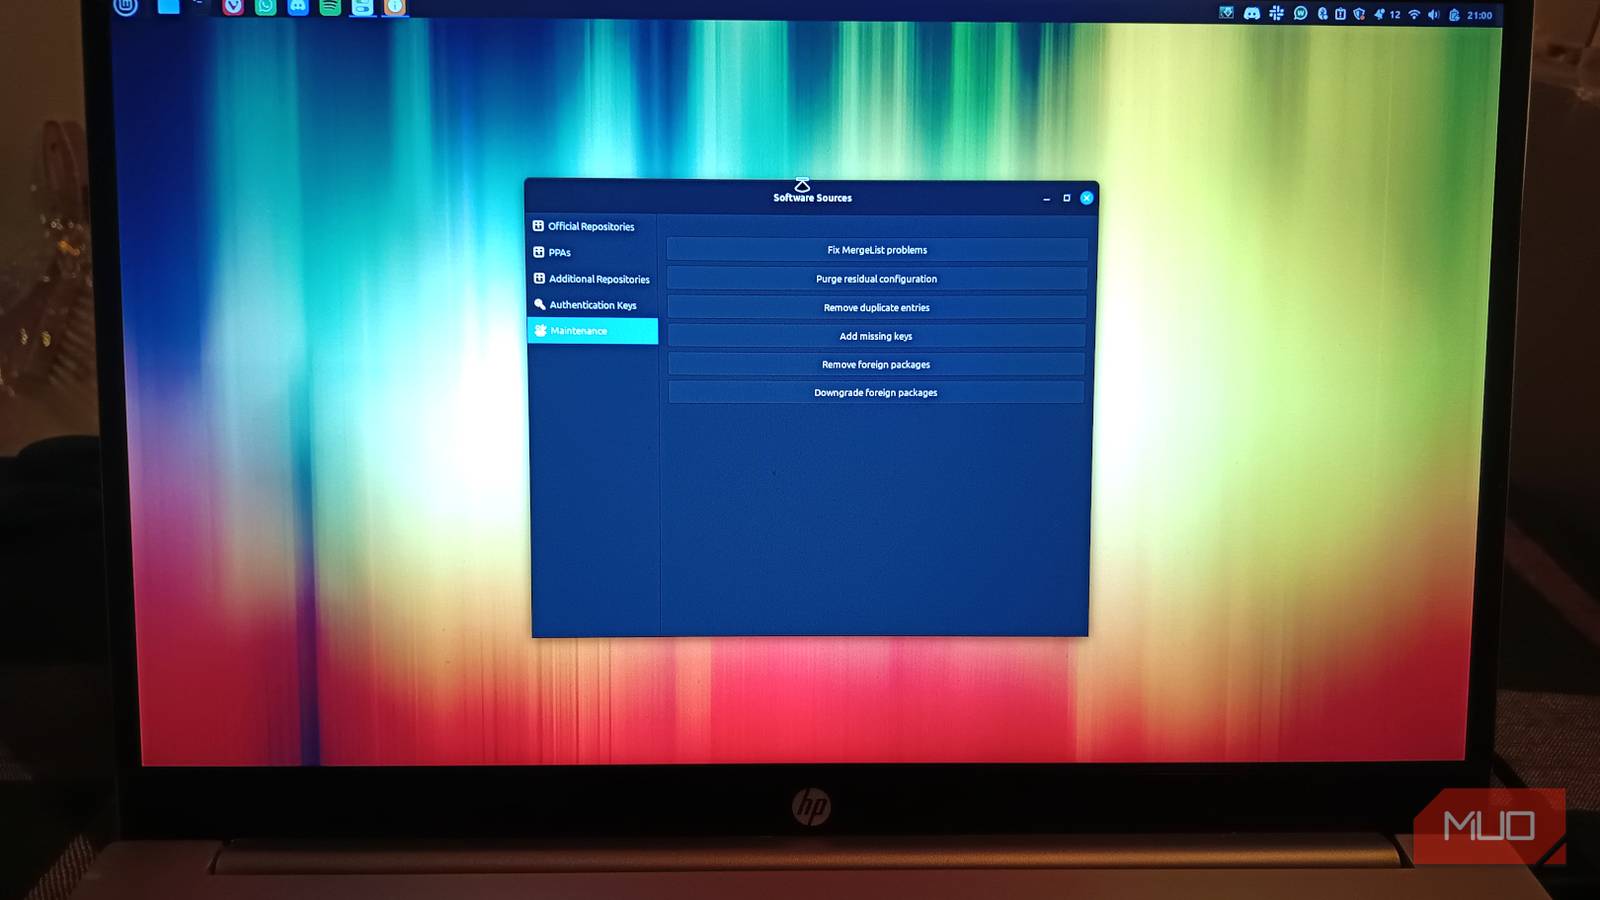Click the clock showing 21:00
The width and height of the screenshot is (1600, 900).
1477,14
